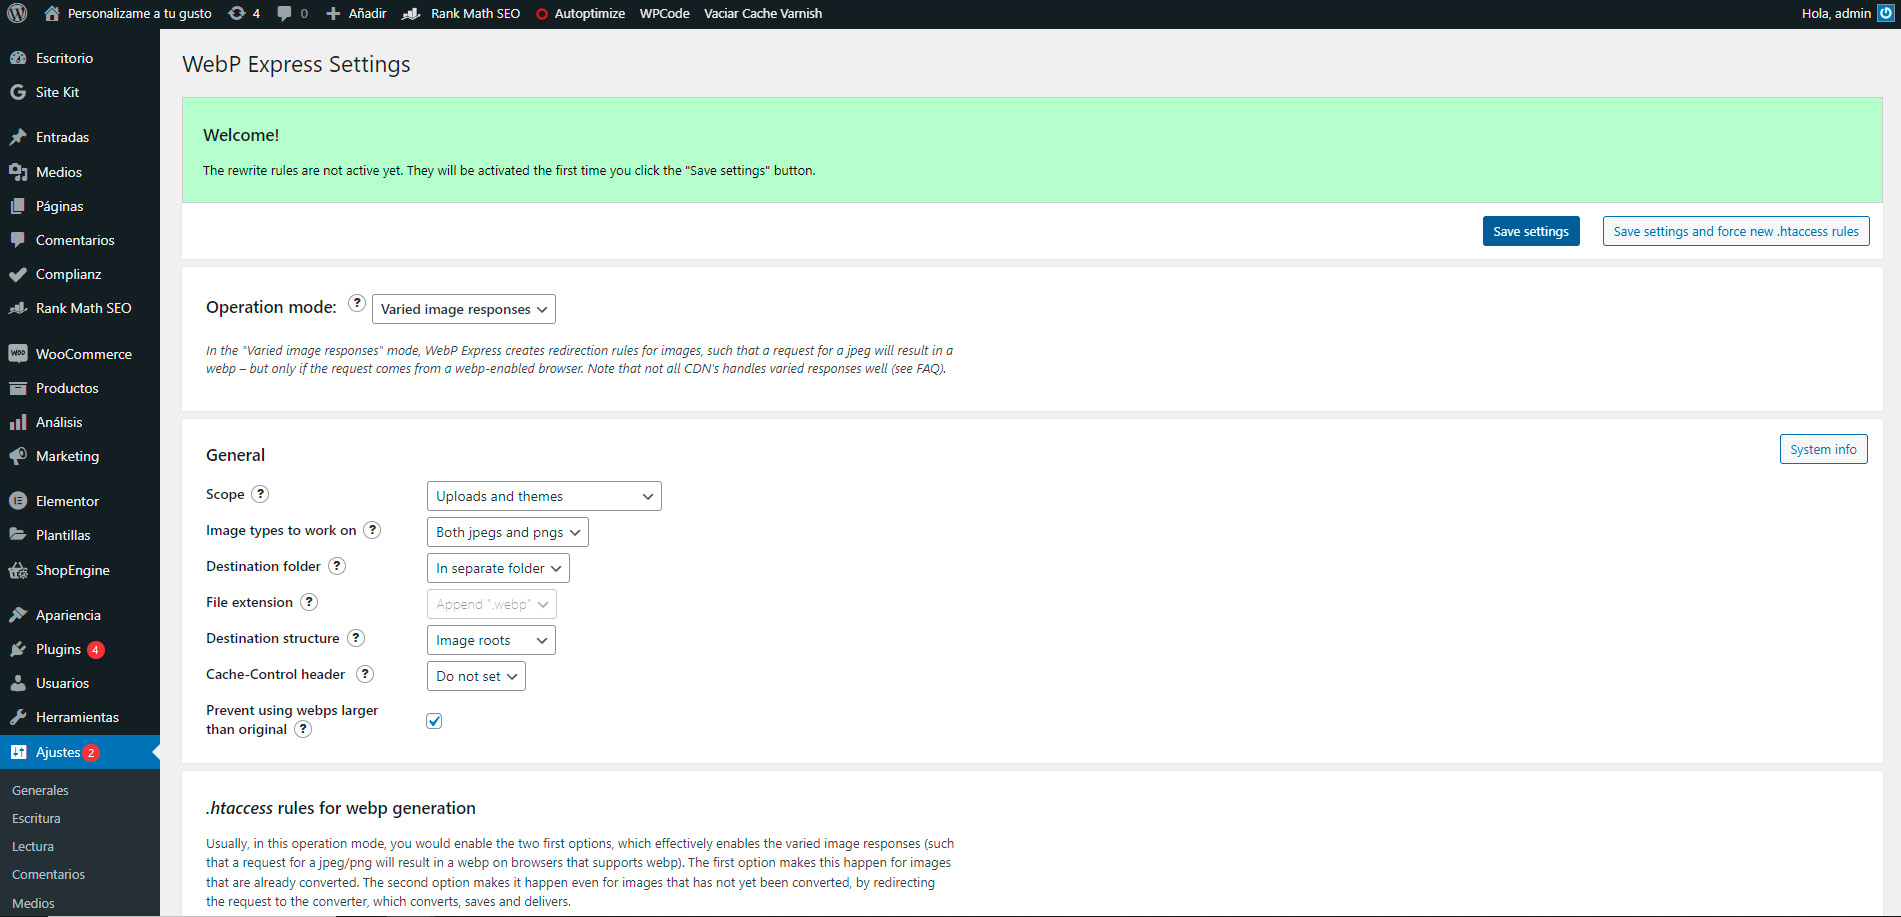Open Generales settings submenu

click(40, 790)
